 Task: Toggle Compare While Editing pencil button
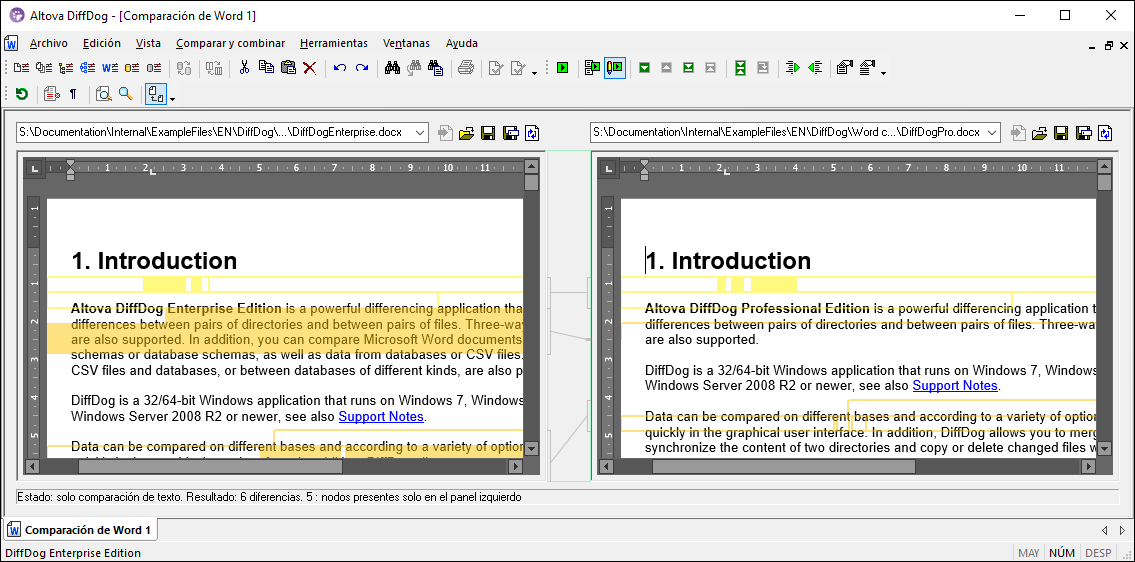[x=615, y=68]
